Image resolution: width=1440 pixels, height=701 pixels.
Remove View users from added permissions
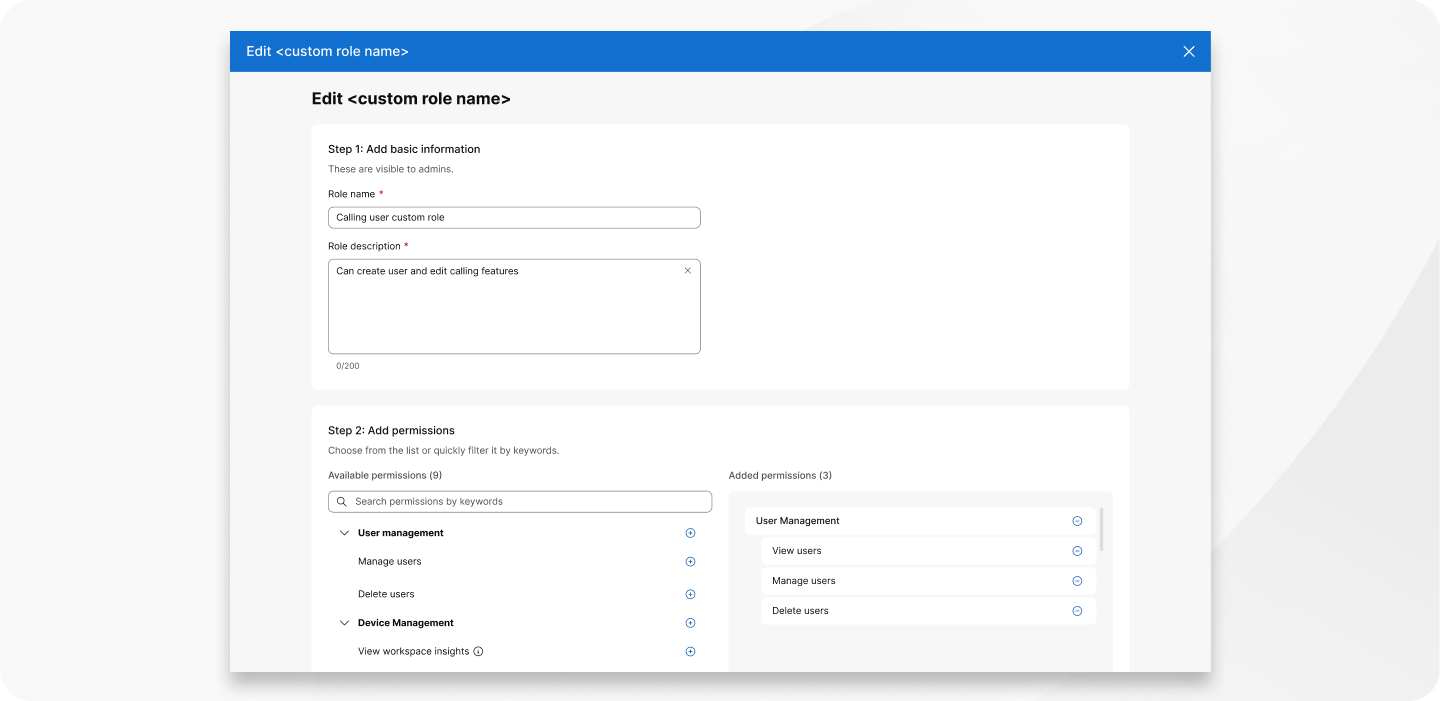point(1077,551)
